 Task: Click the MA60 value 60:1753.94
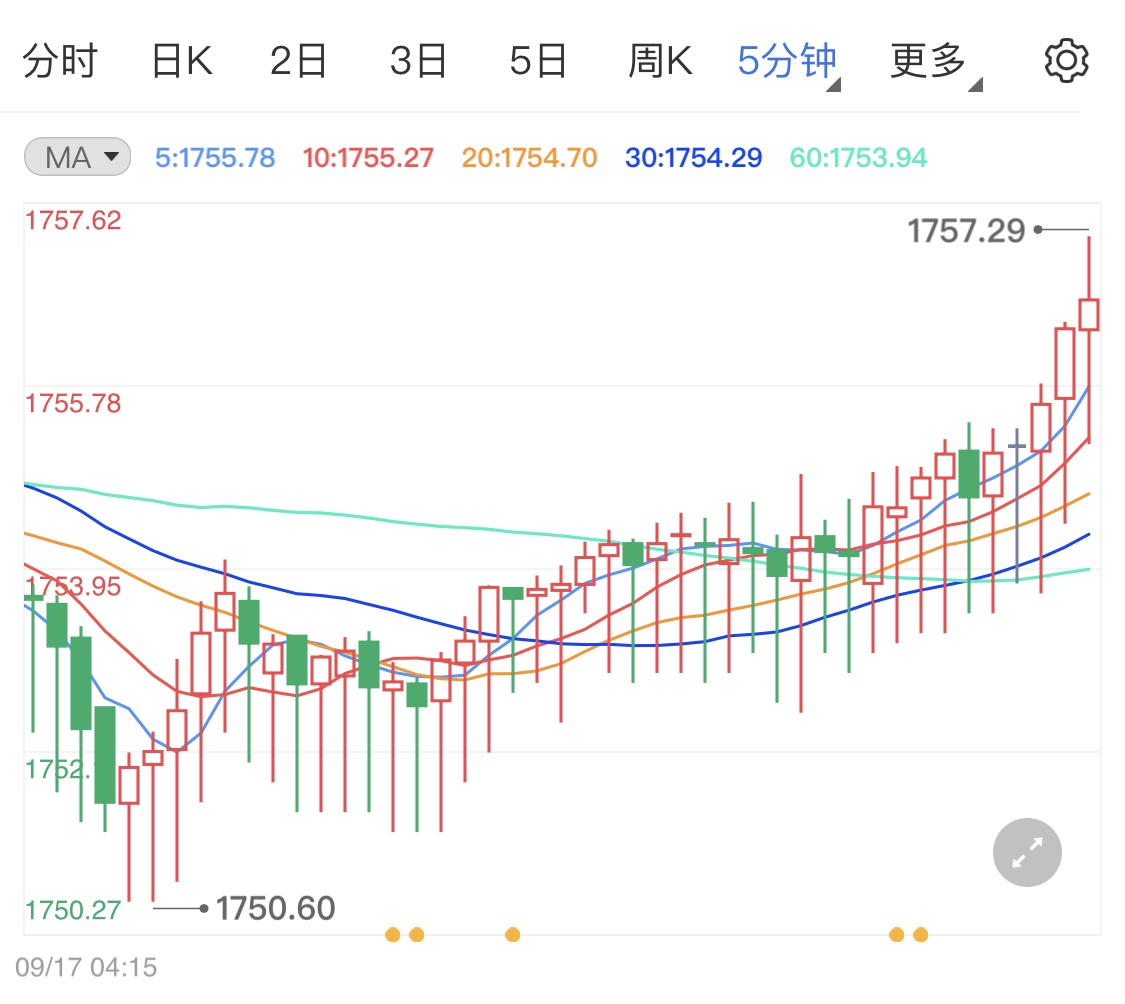click(x=859, y=158)
